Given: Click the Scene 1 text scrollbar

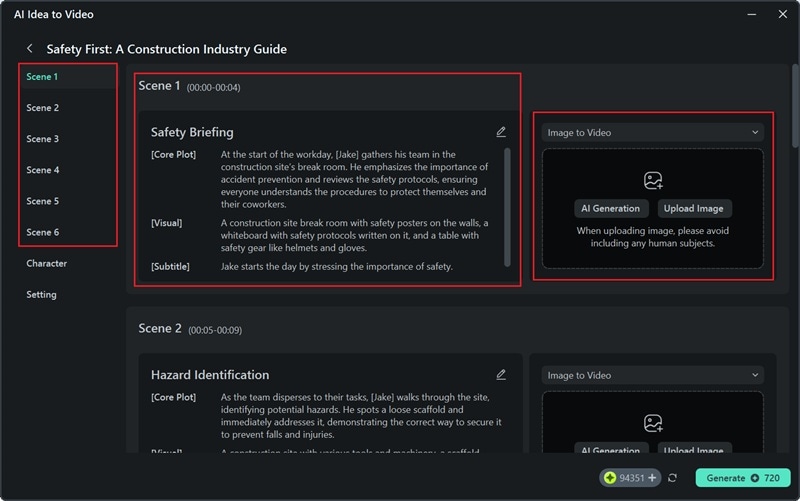Looking at the screenshot, I should 507,207.
